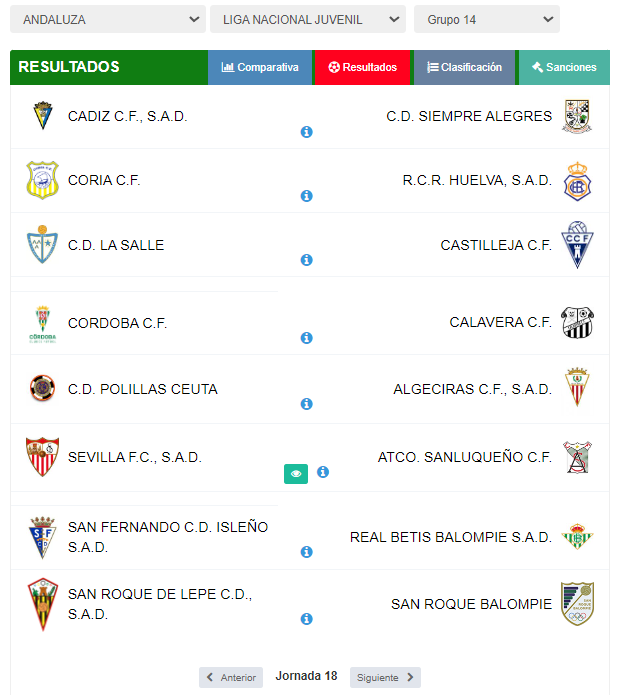
Task: Open info icon for San Roque de Lepe match
Action: coord(306,619)
